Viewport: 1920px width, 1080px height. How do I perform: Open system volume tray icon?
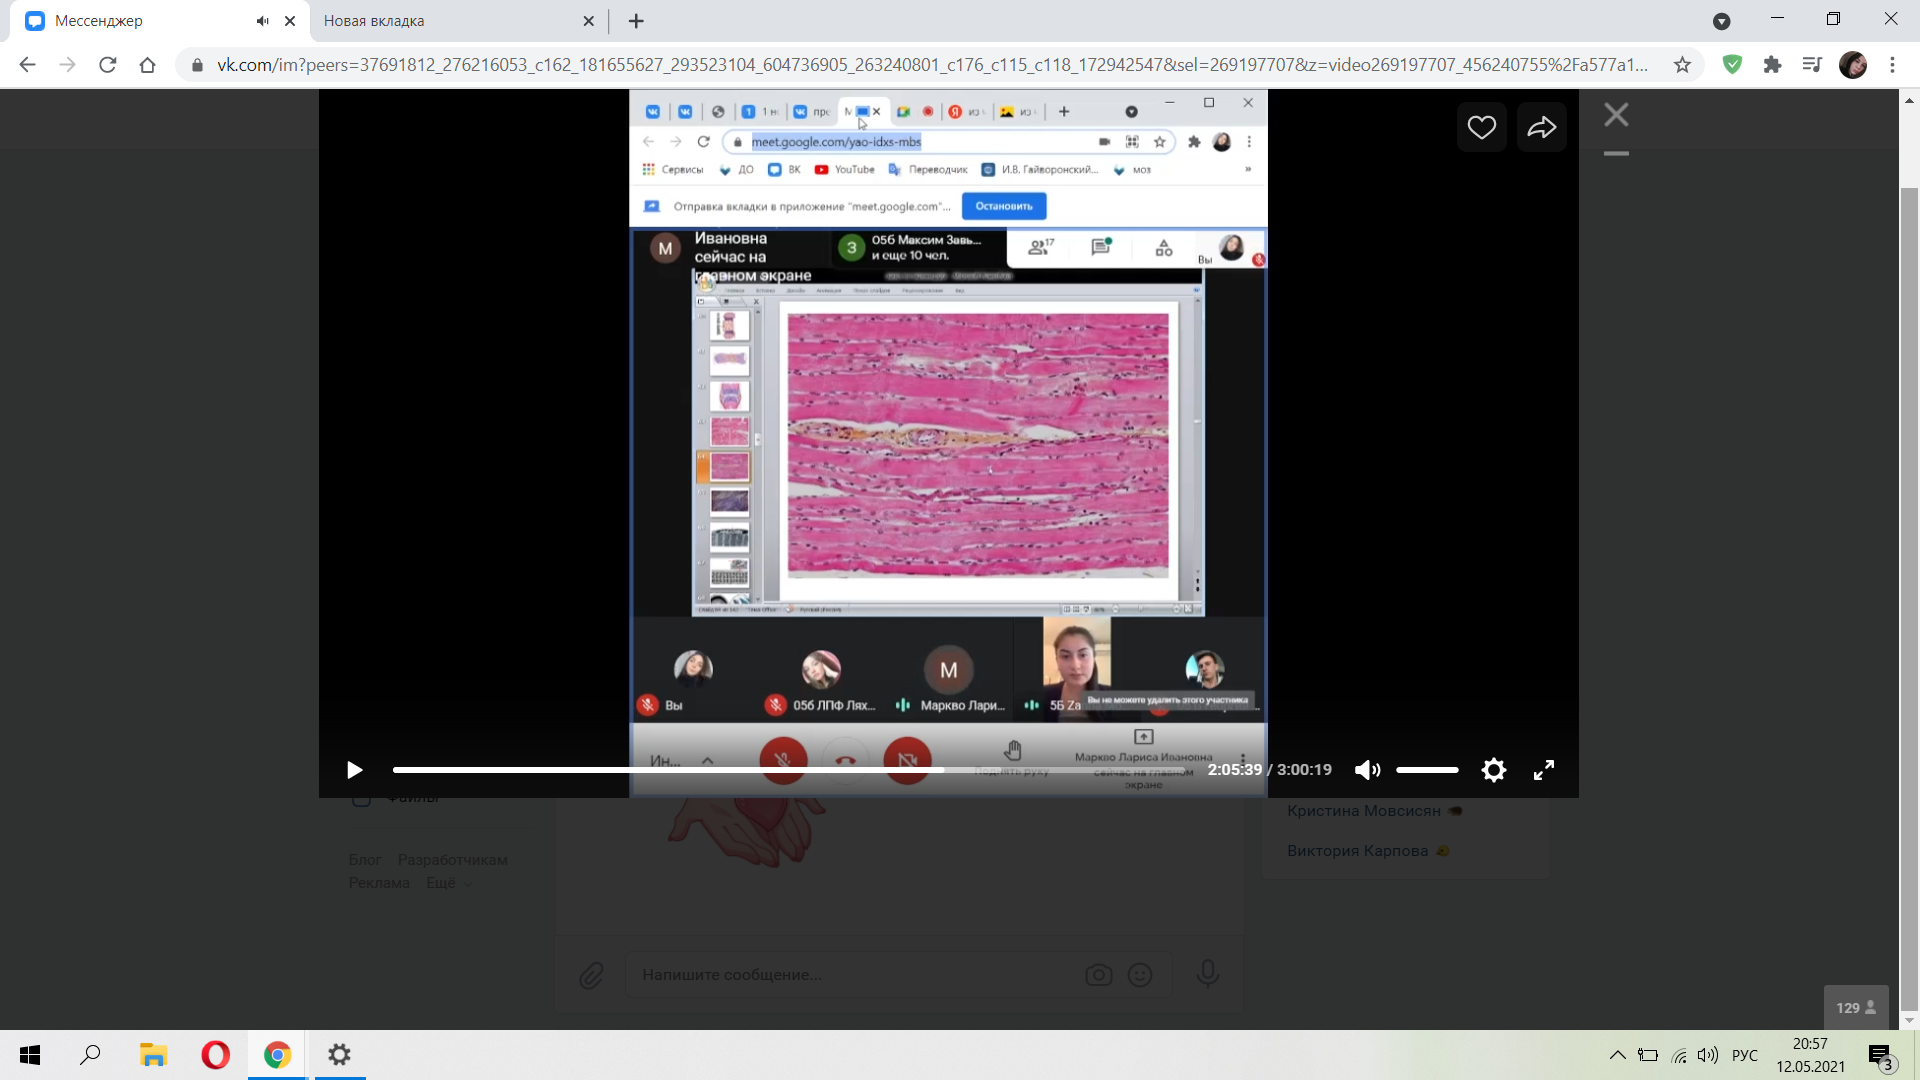tap(1708, 1055)
